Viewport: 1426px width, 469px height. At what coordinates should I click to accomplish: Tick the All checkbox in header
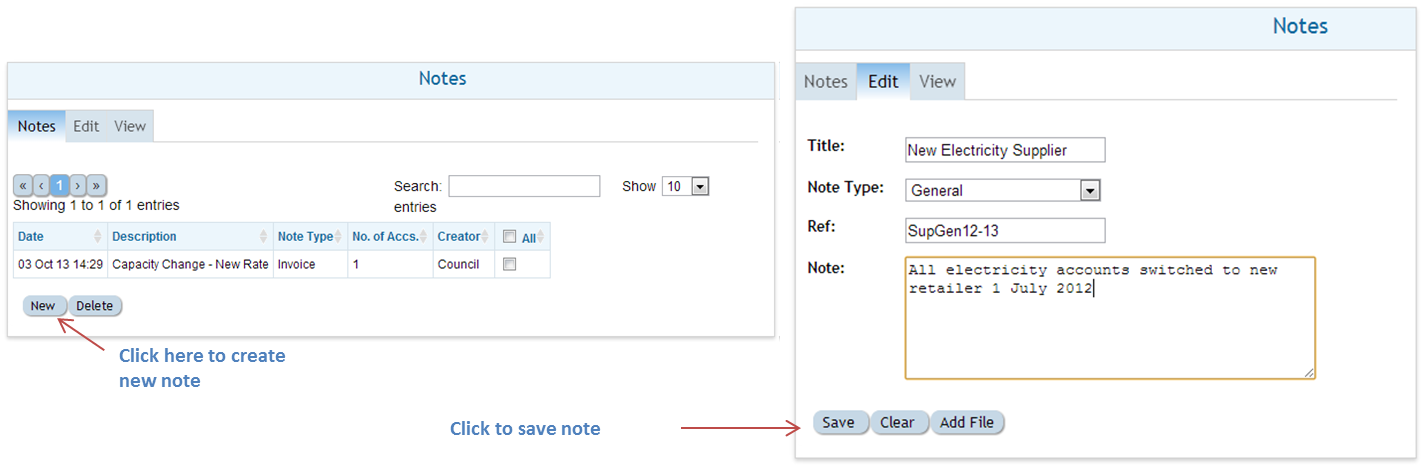509,237
